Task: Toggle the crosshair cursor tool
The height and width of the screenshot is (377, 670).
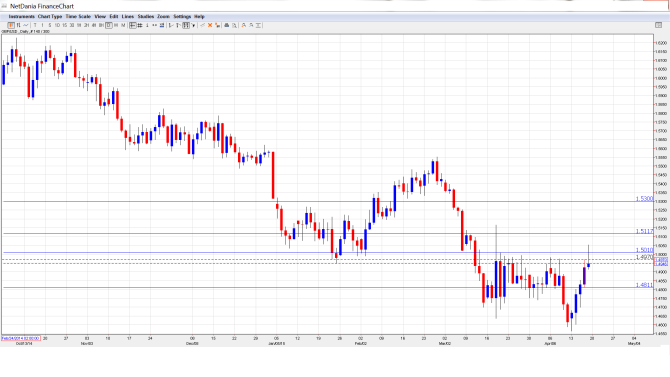Action: point(132,26)
